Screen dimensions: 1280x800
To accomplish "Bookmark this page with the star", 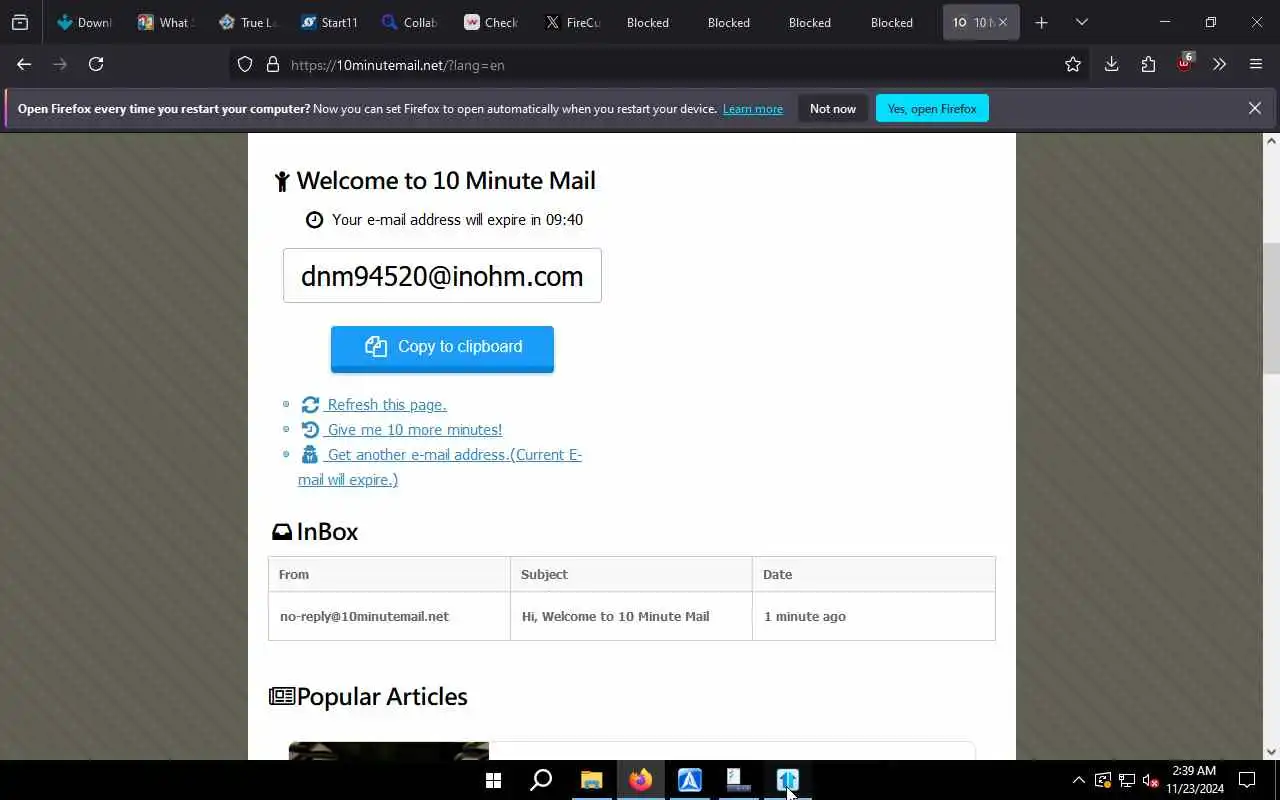I will click(x=1073, y=65).
